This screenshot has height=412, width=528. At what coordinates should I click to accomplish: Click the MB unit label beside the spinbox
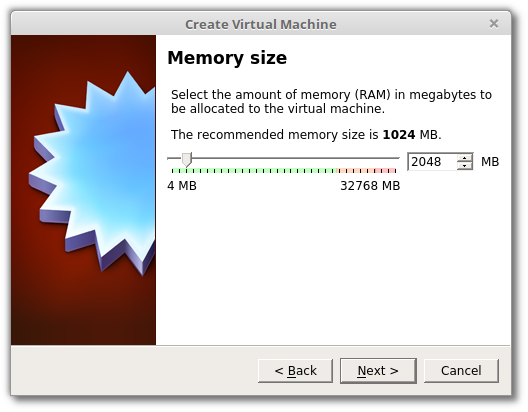click(490, 162)
